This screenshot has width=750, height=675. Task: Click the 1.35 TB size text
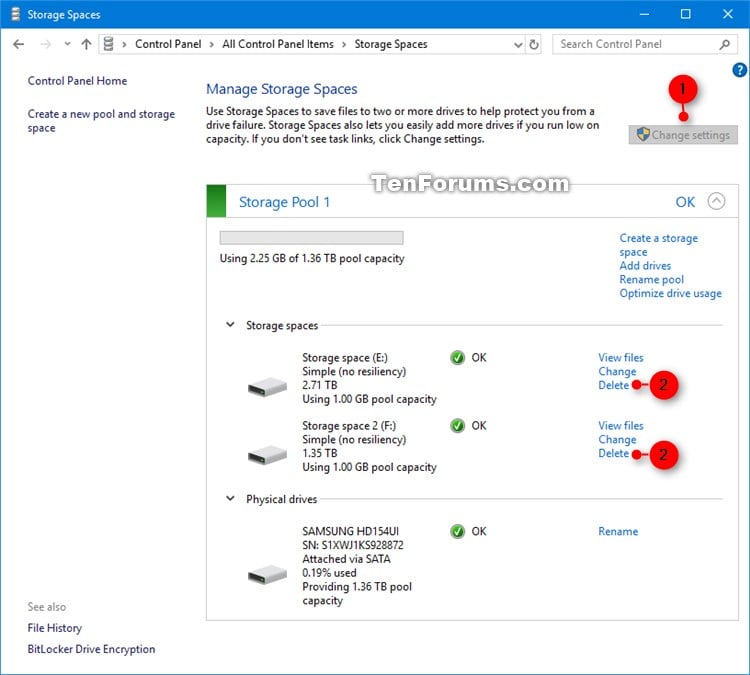pos(320,453)
